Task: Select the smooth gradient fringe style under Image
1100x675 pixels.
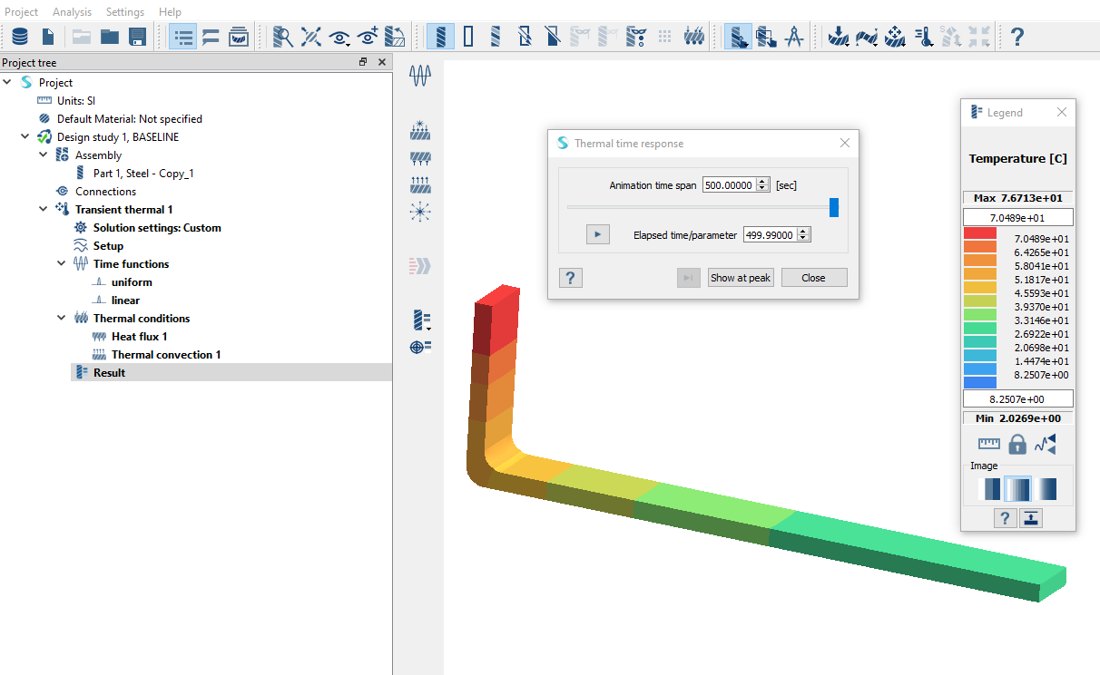Action: click(1046, 489)
